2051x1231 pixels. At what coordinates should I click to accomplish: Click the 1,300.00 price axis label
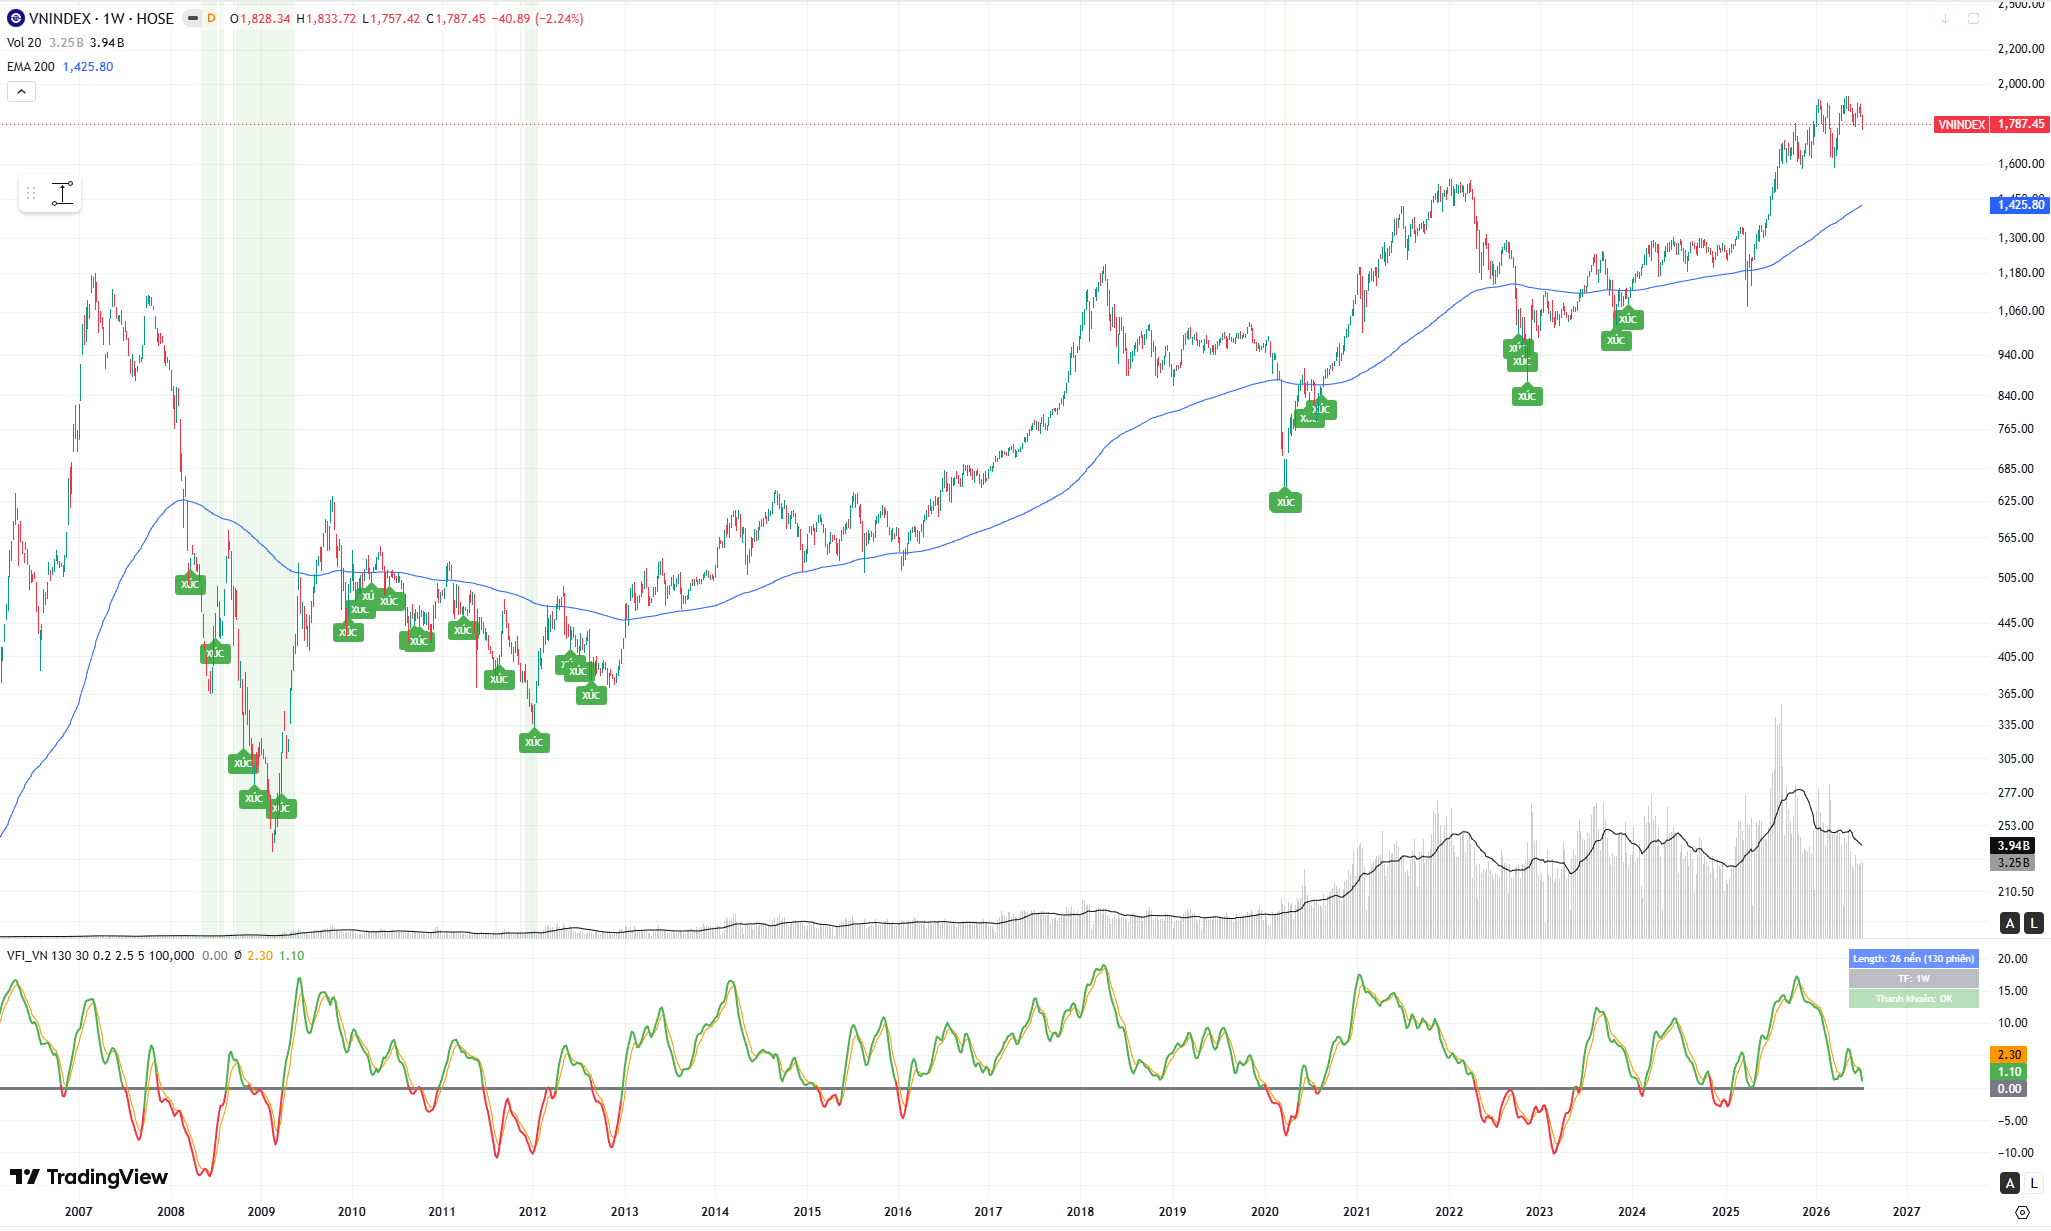[2021, 238]
